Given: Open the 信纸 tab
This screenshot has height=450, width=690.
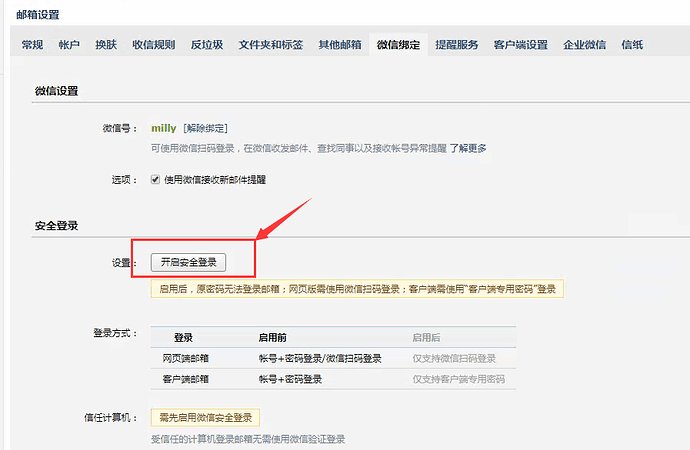Looking at the screenshot, I should (x=632, y=45).
